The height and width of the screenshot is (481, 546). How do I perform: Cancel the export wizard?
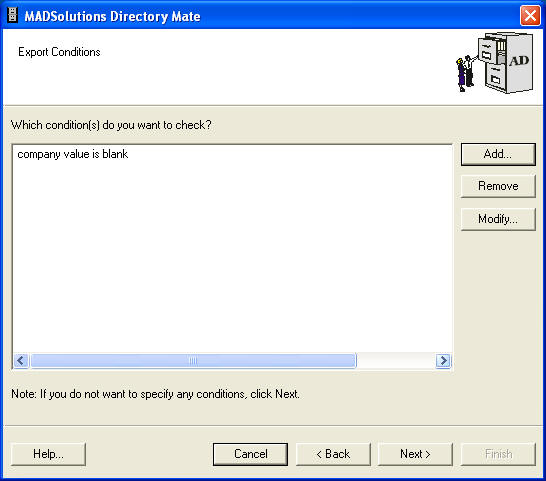pyautogui.click(x=250, y=454)
